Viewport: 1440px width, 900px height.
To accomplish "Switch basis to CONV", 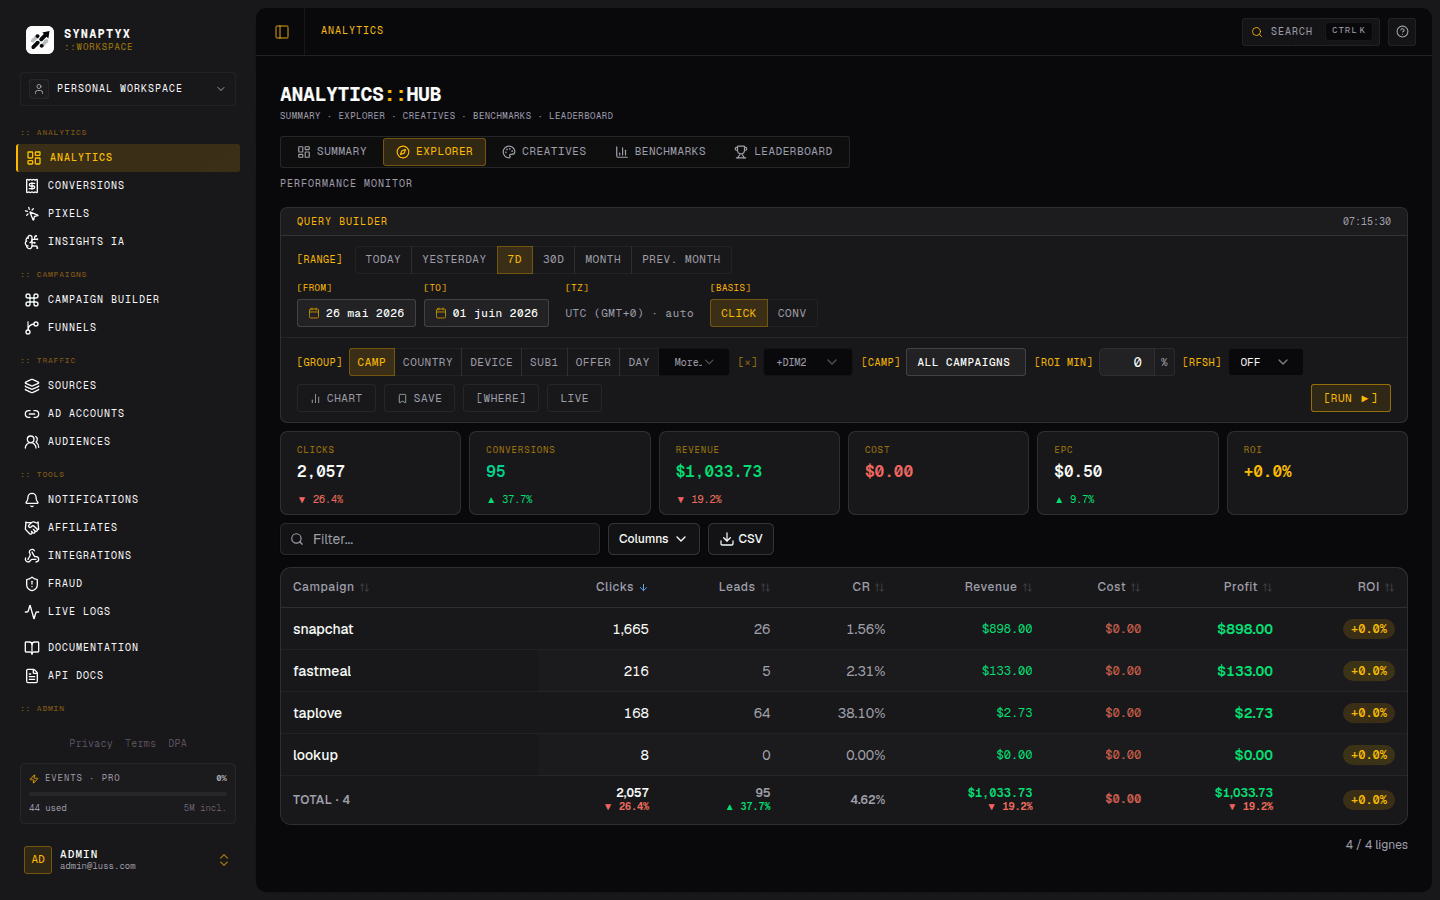I will pyautogui.click(x=792, y=313).
